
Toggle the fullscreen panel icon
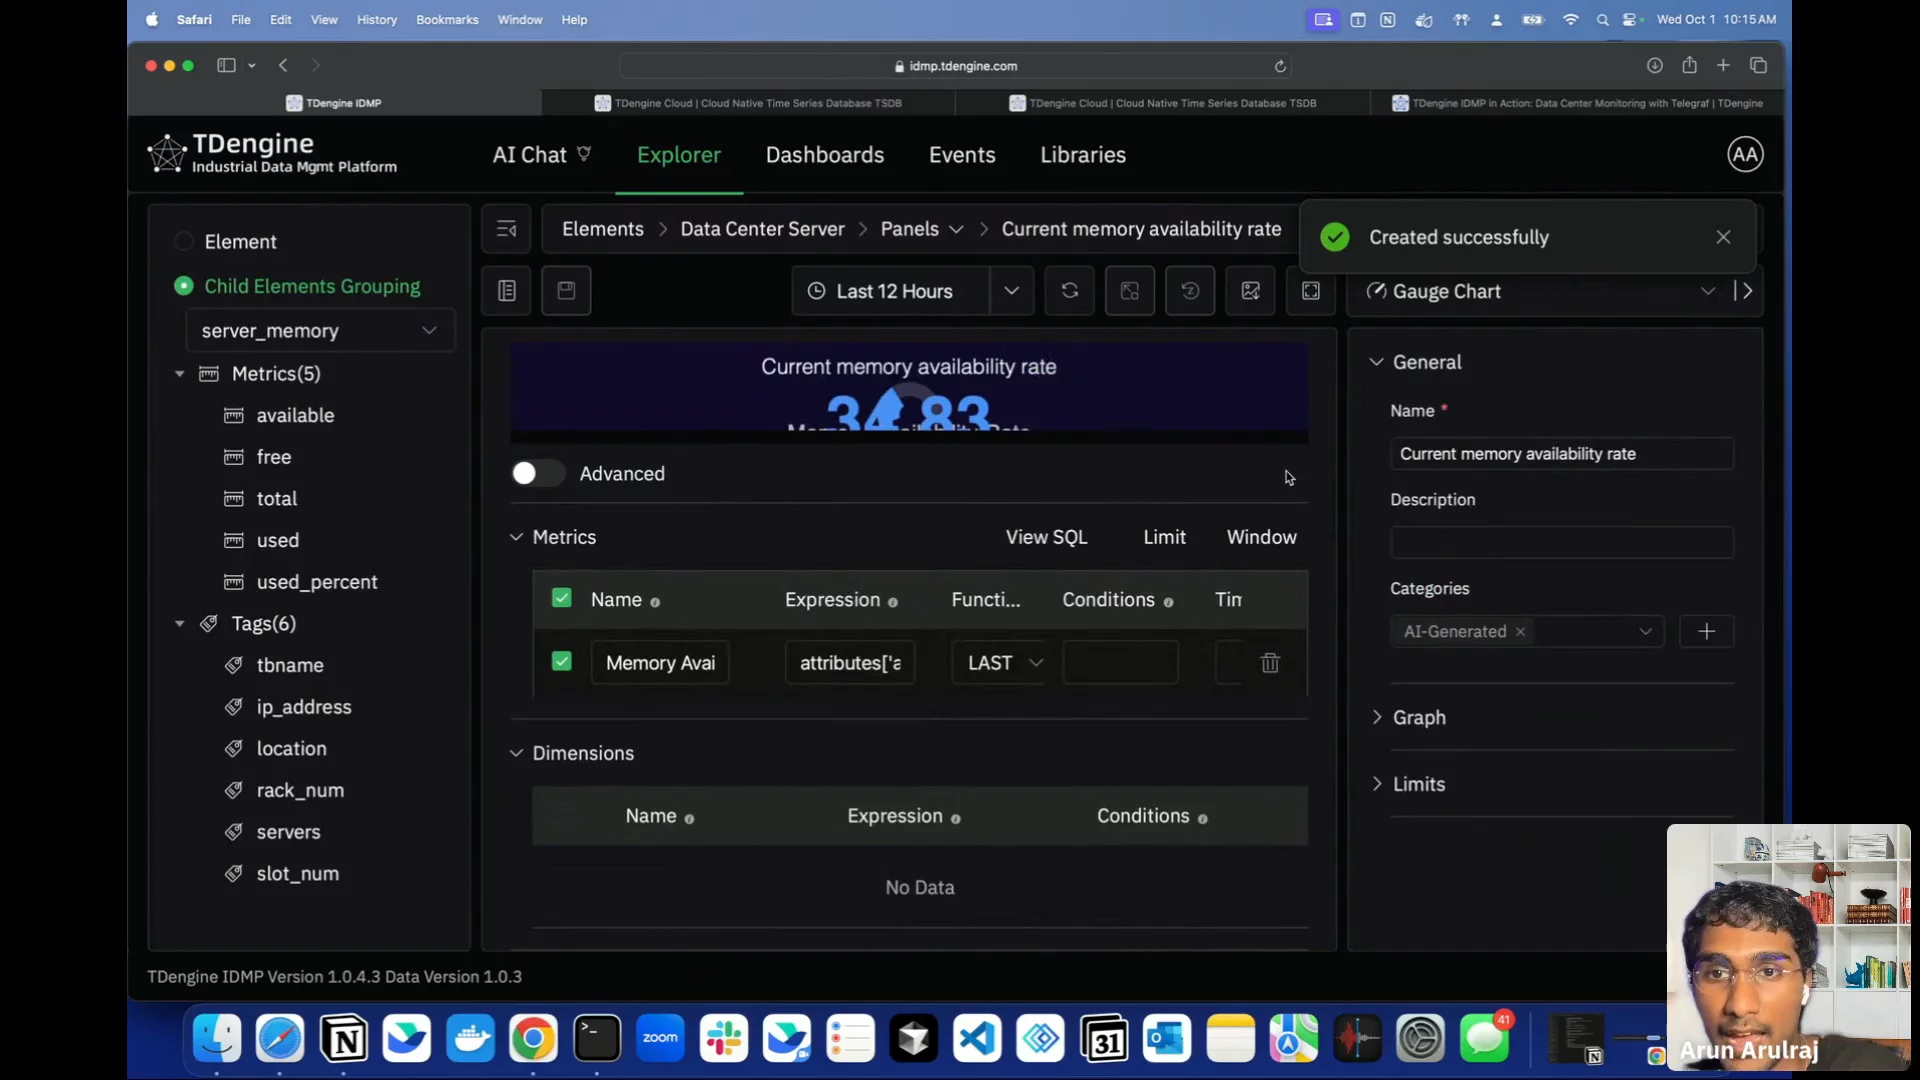click(1310, 291)
